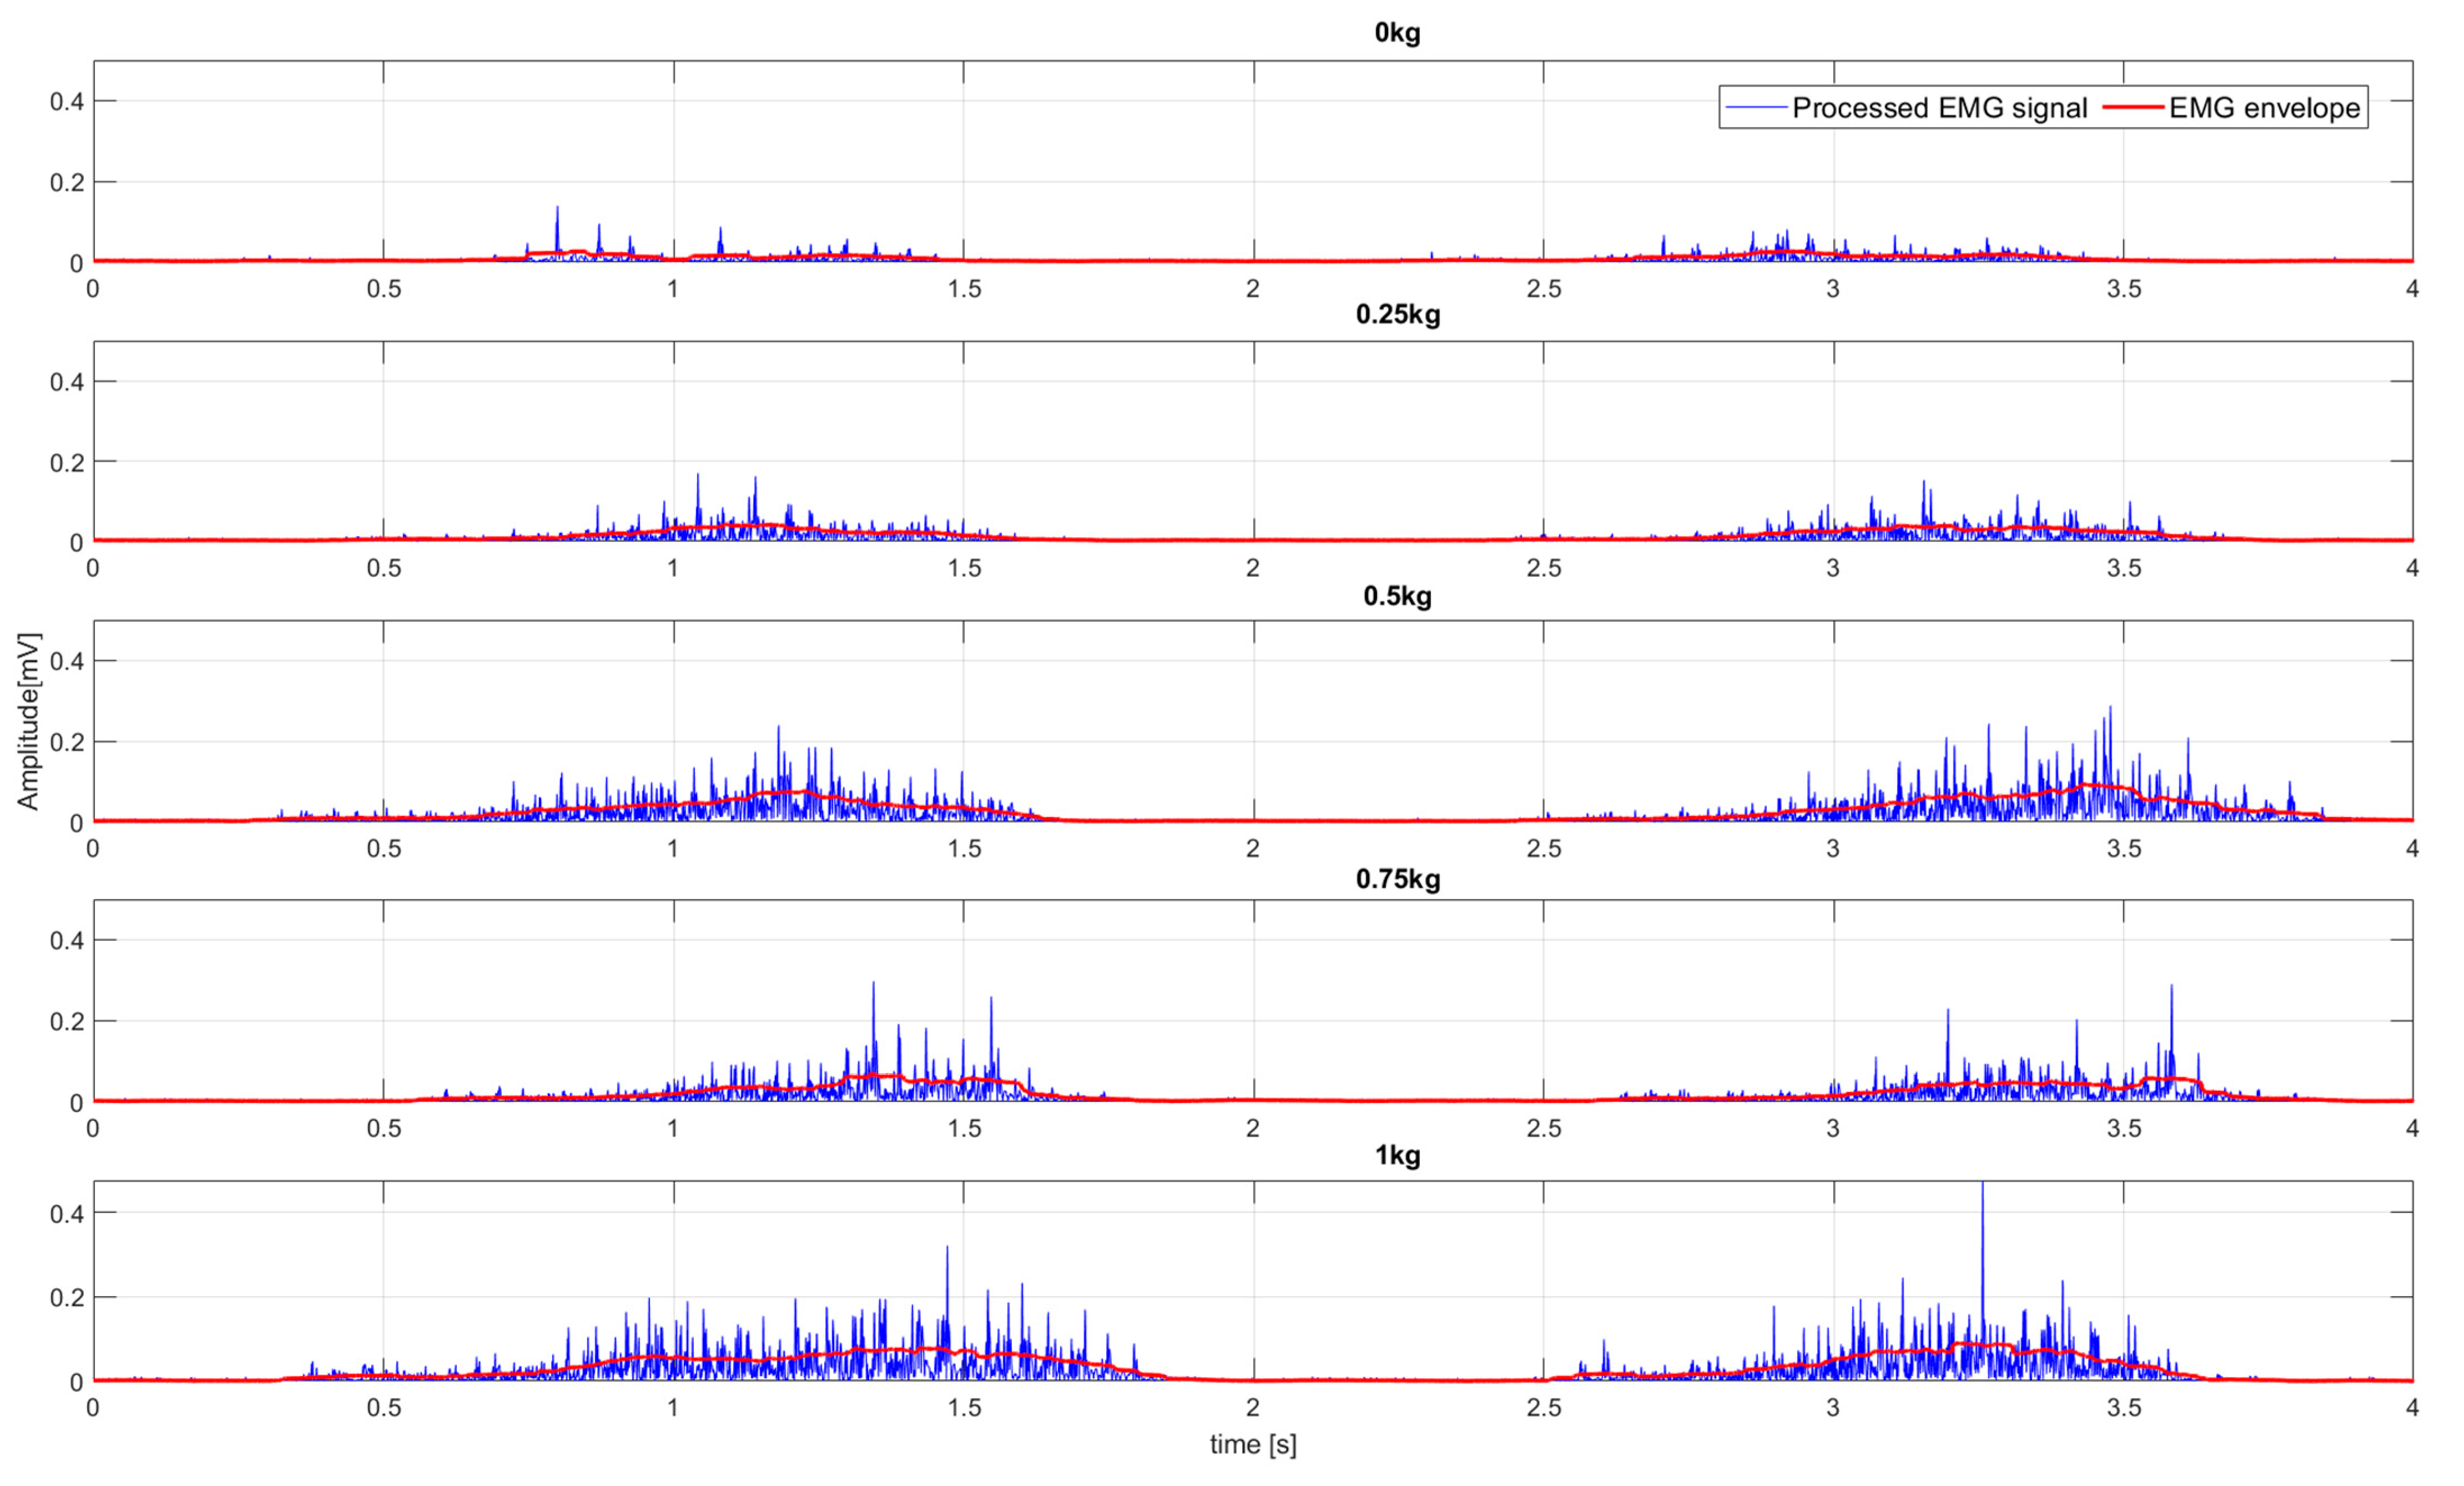
Task: Click the time [s] x-axis label
Action: (x=1252, y=1444)
